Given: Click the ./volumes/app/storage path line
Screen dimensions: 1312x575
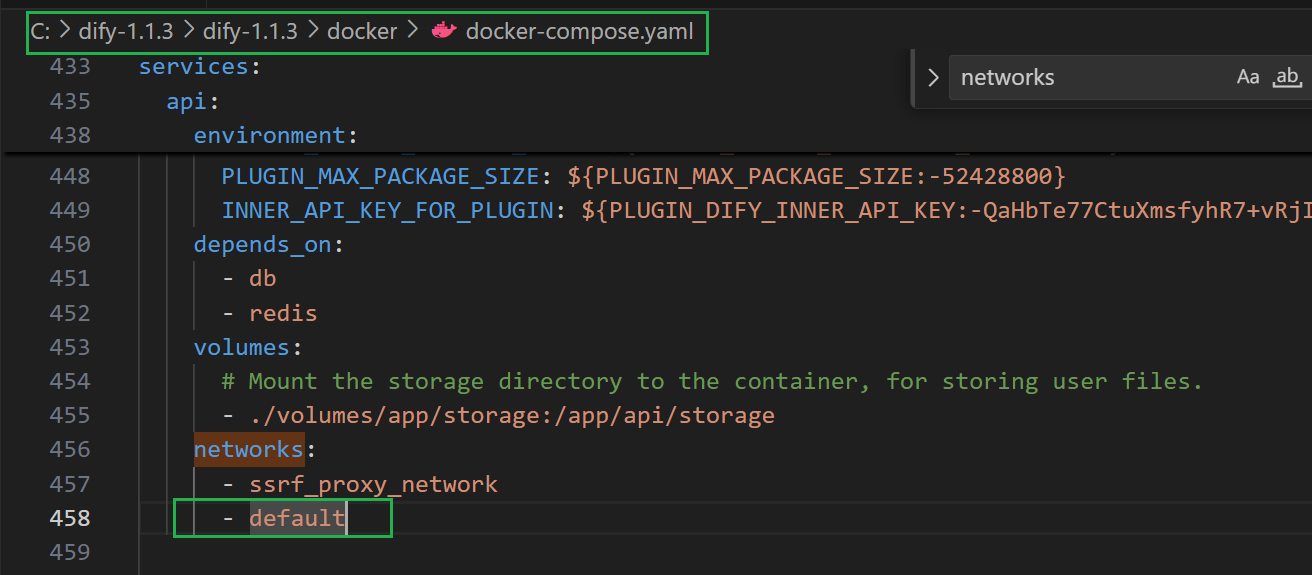Looking at the screenshot, I should pyautogui.click(x=498, y=415).
